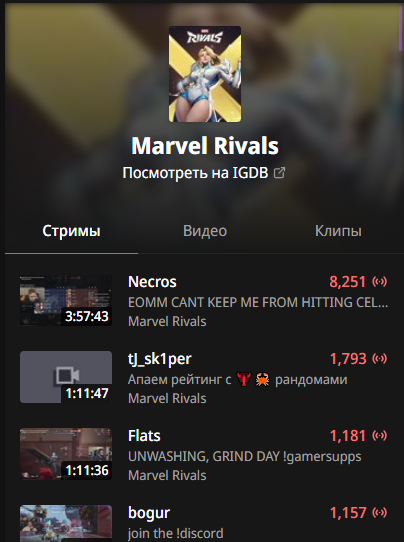Open the Necros channel name
This screenshot has height=542, width=404.
coord(152,282)
